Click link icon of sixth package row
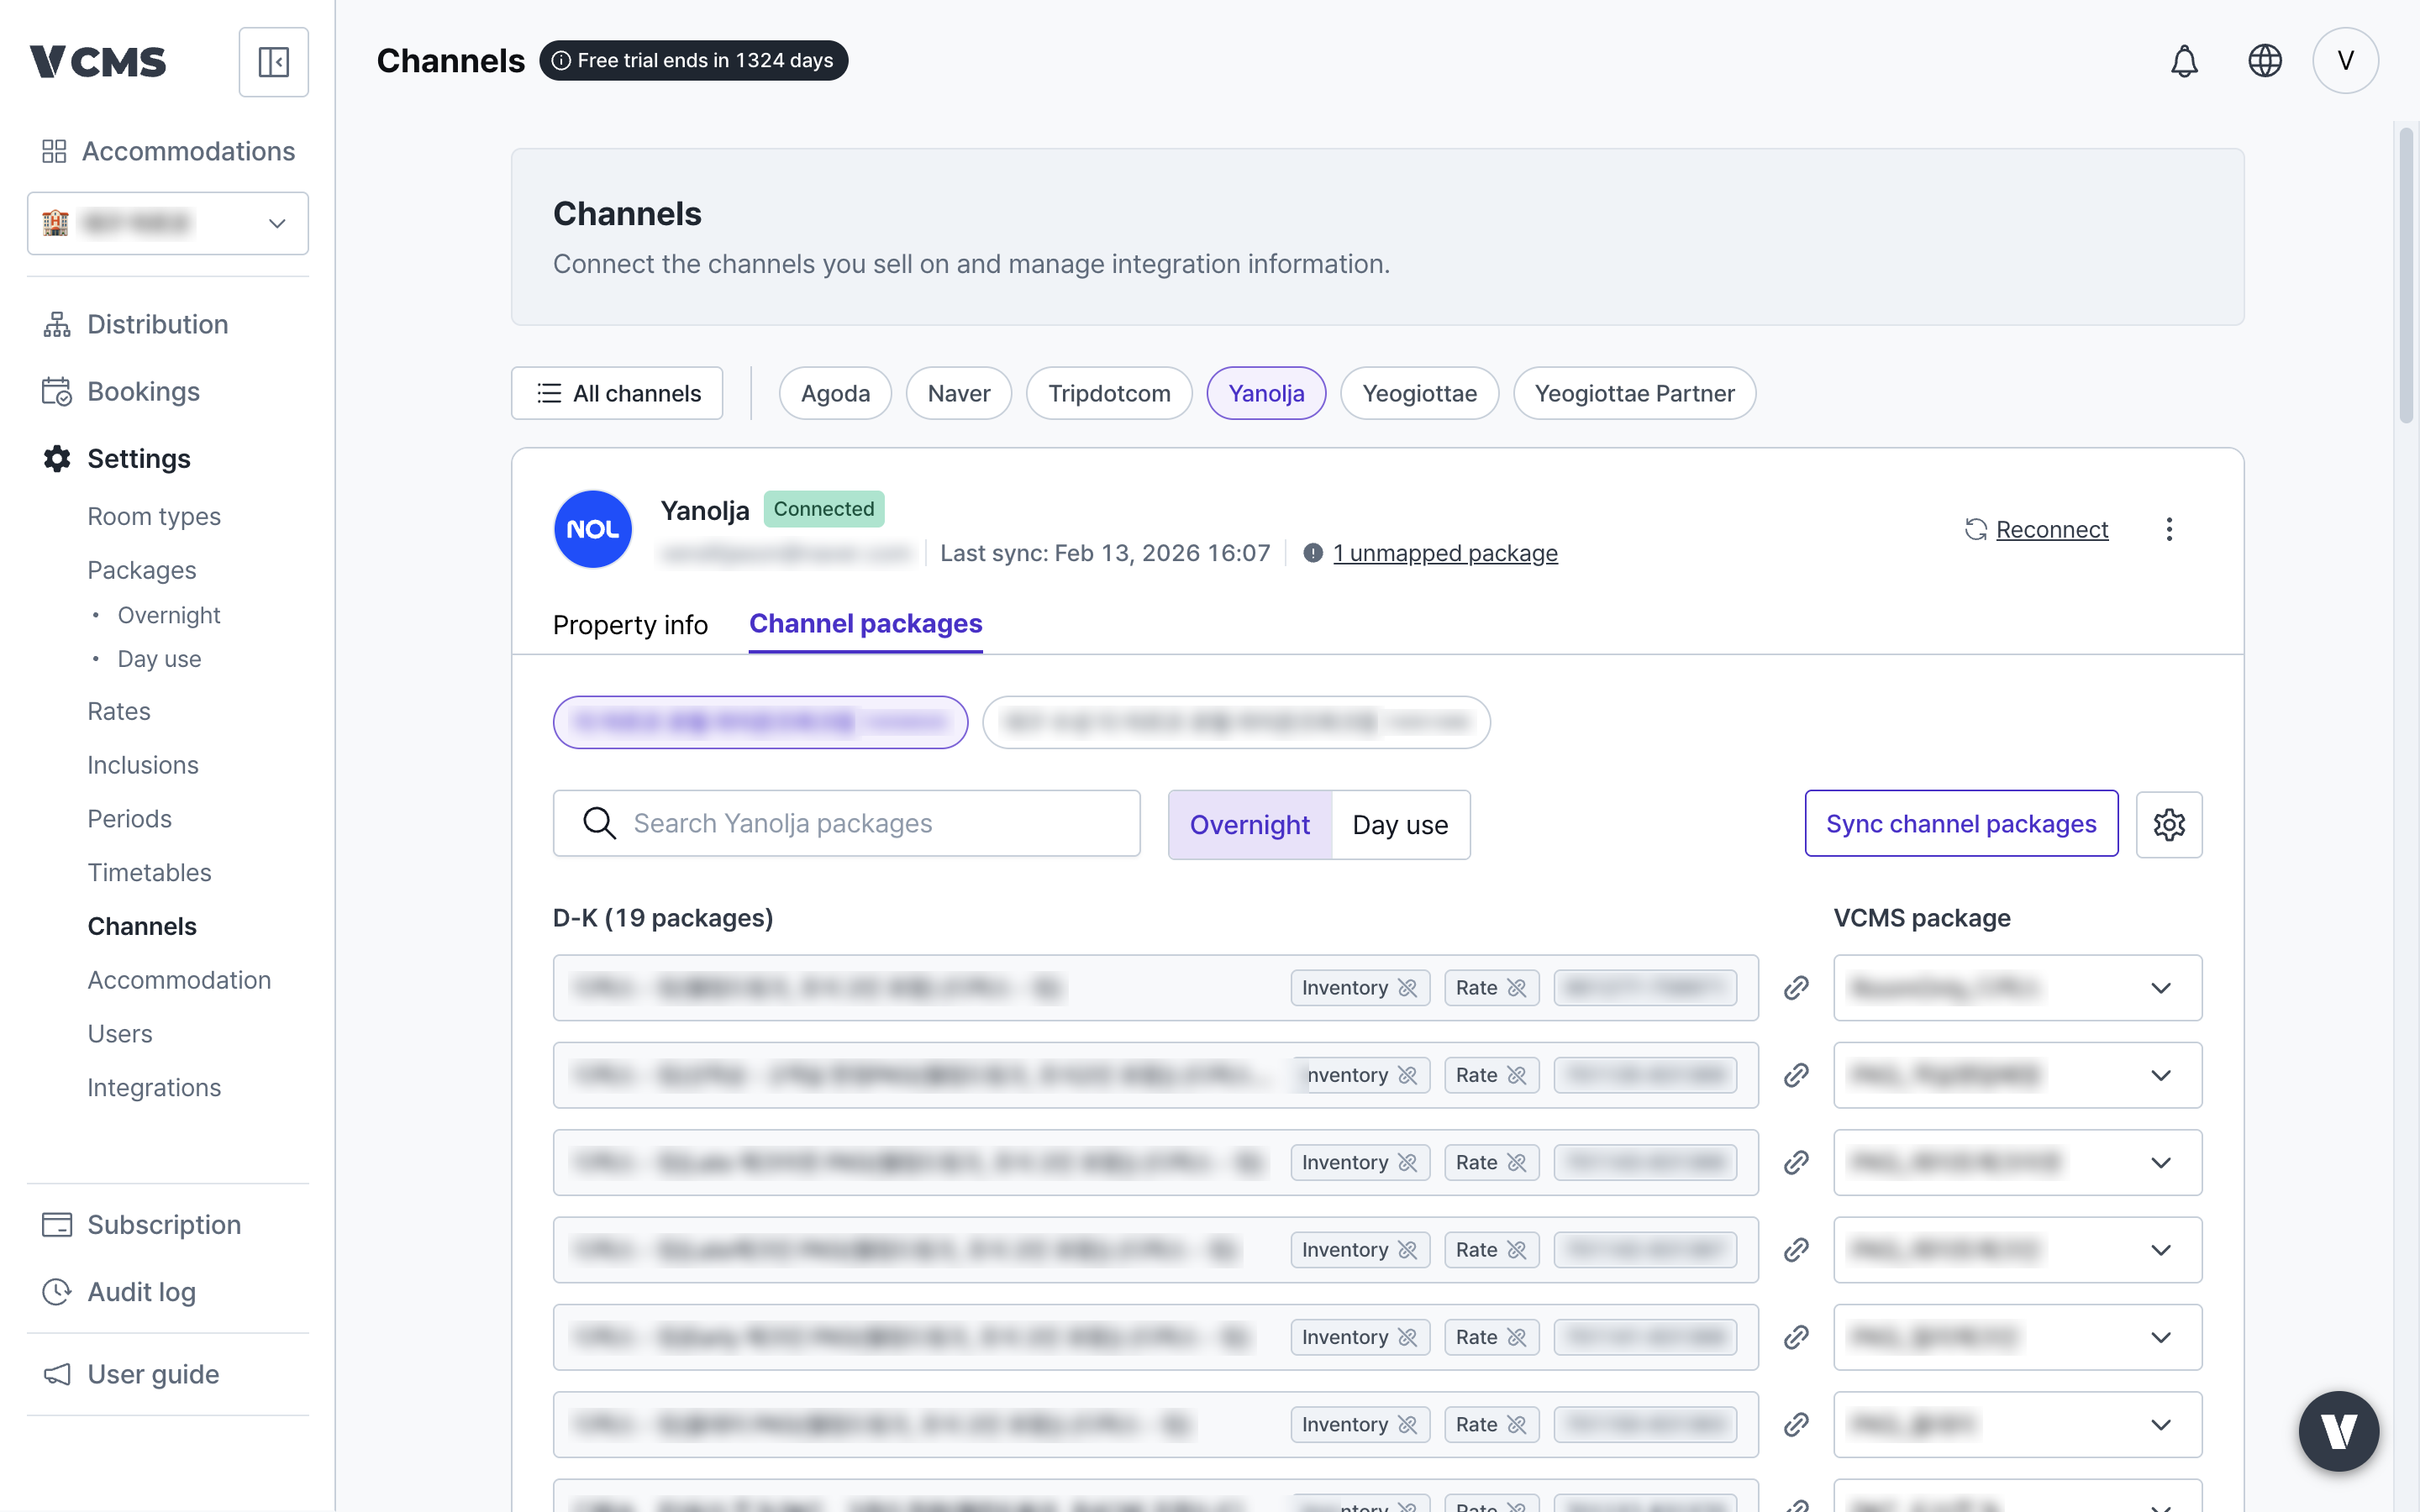This screenshot has width=2420, height=1512. coord(1796,1424)
